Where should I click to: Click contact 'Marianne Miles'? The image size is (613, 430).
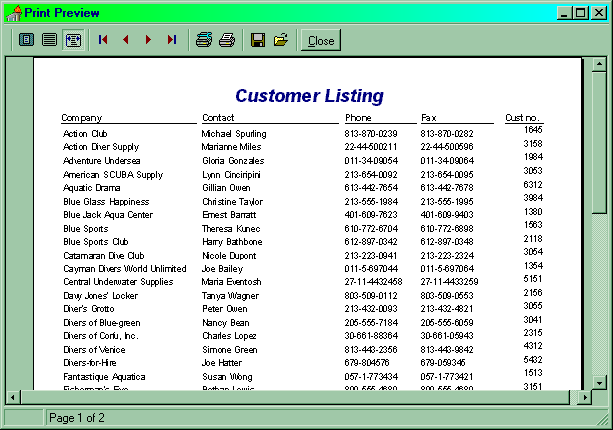point(231,147)
